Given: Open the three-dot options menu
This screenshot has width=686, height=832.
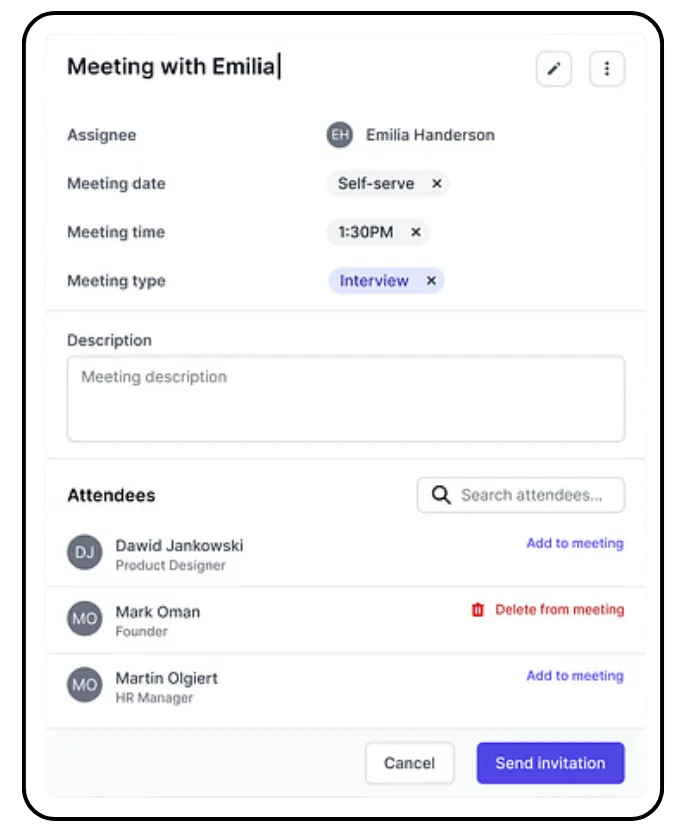Looking at the screenshot, I should [x=606, y=67].
